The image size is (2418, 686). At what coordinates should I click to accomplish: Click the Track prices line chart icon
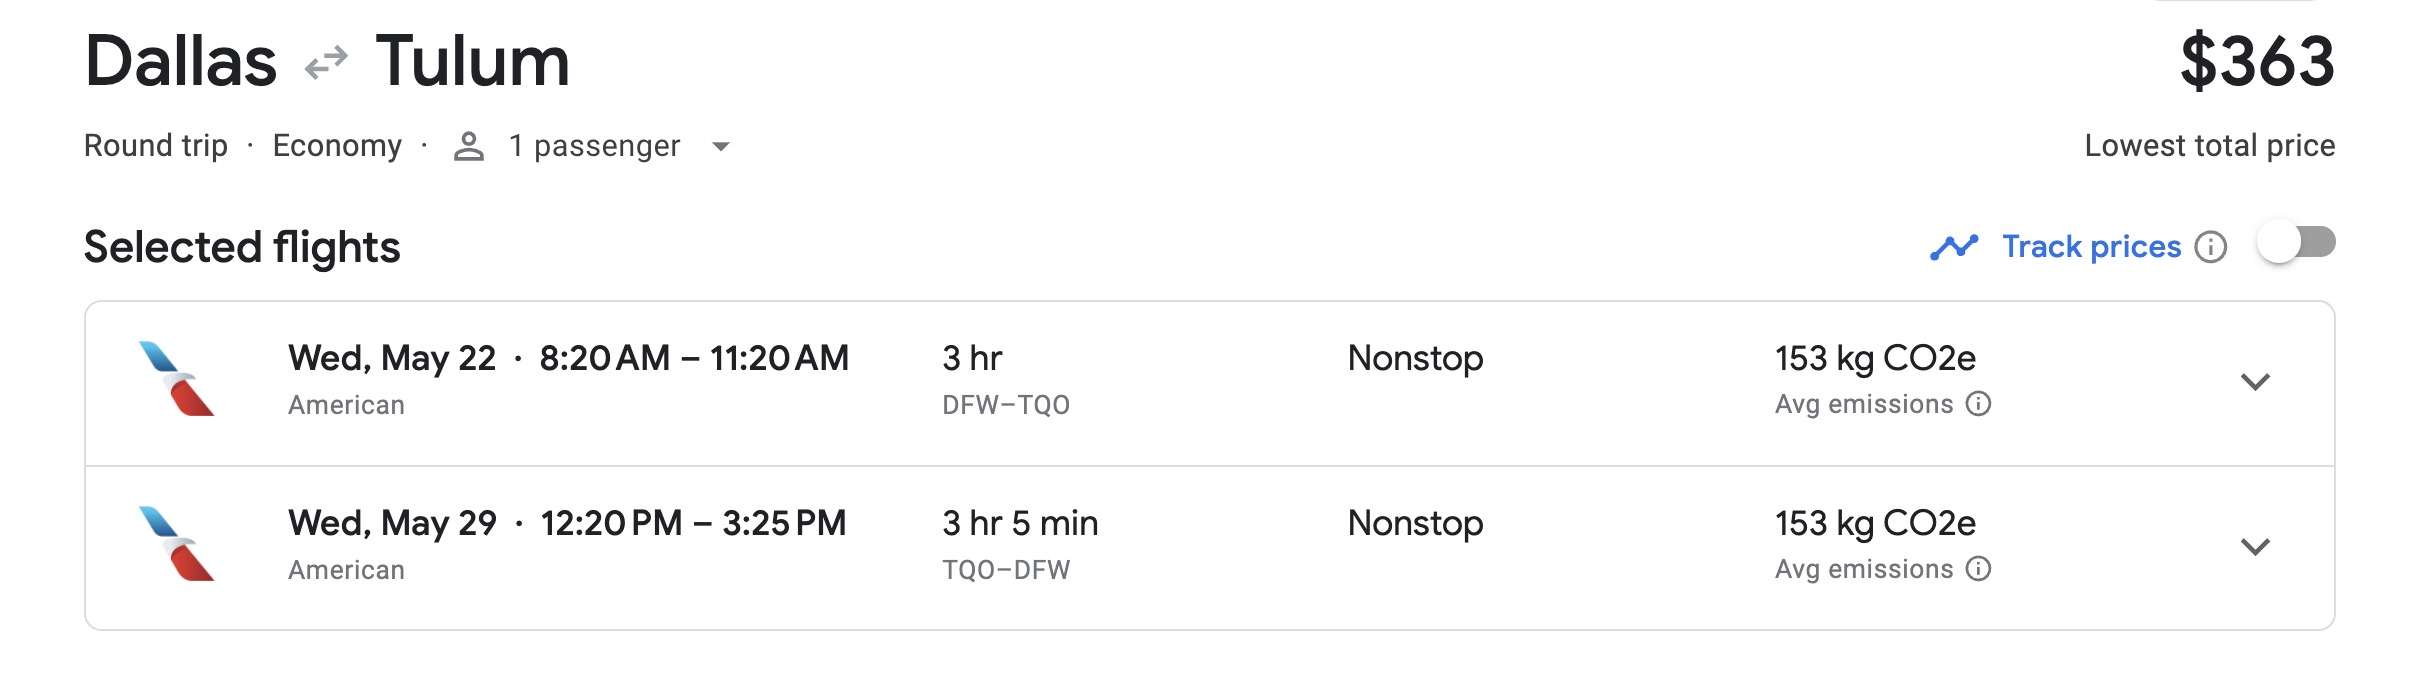tap(1953, 246)
